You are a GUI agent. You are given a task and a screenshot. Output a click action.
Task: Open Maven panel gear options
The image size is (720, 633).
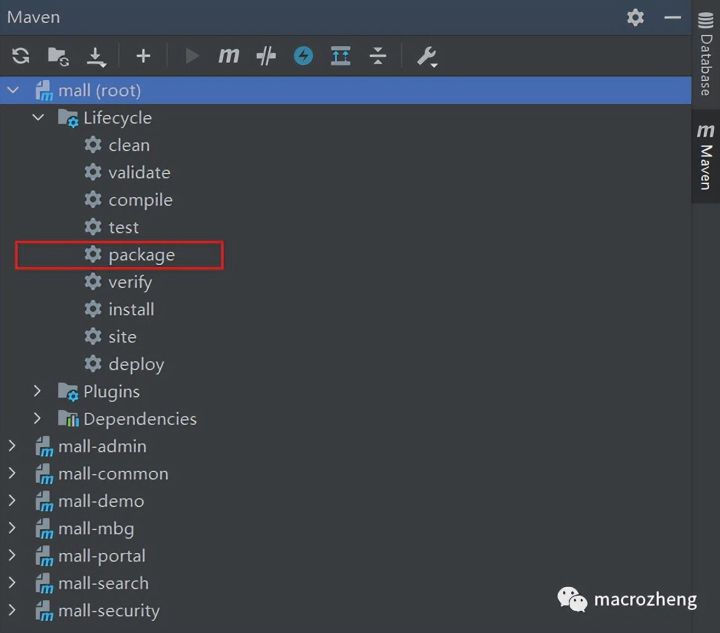click(x=636, y=17)
